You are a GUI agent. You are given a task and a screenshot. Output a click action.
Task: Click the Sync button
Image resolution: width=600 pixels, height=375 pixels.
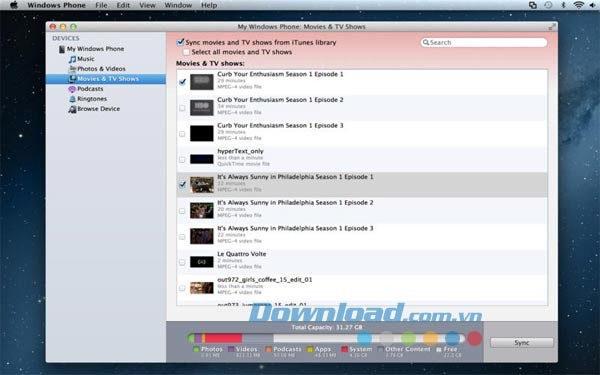click(522, 342)
